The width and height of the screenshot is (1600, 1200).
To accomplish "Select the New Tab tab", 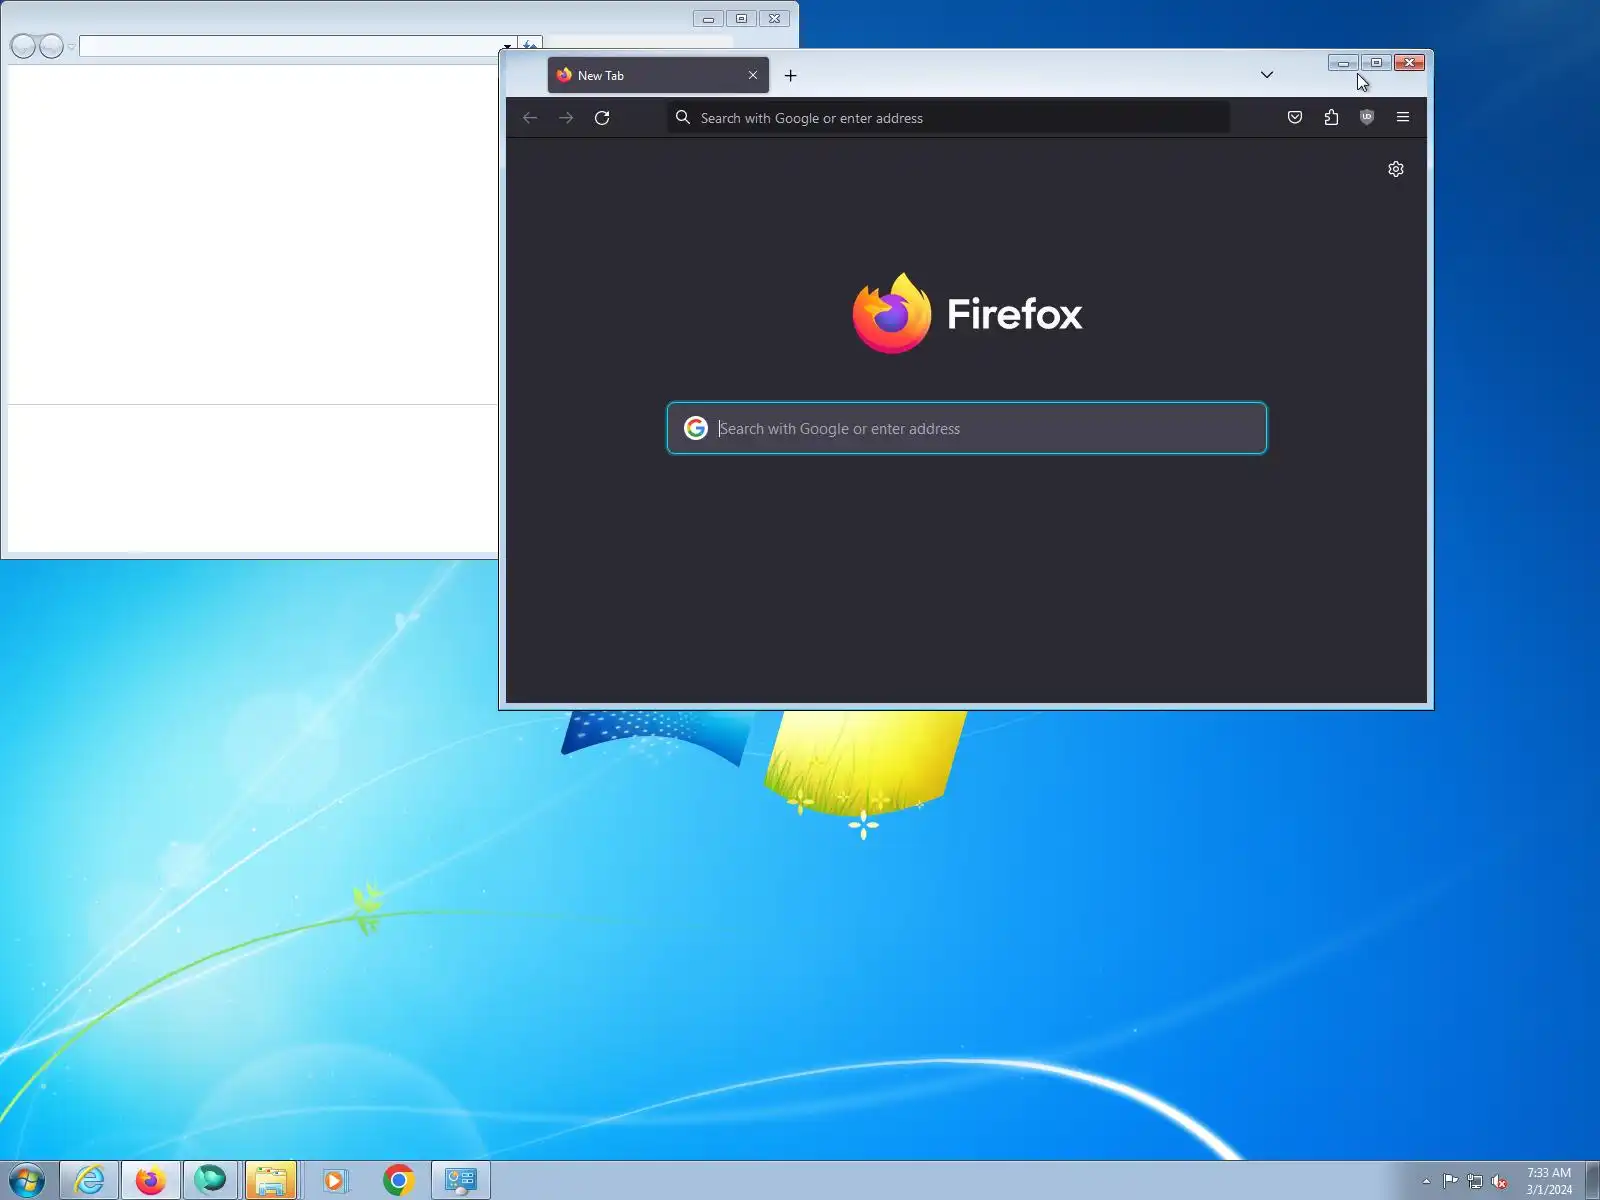I will [x=658, y=75].
